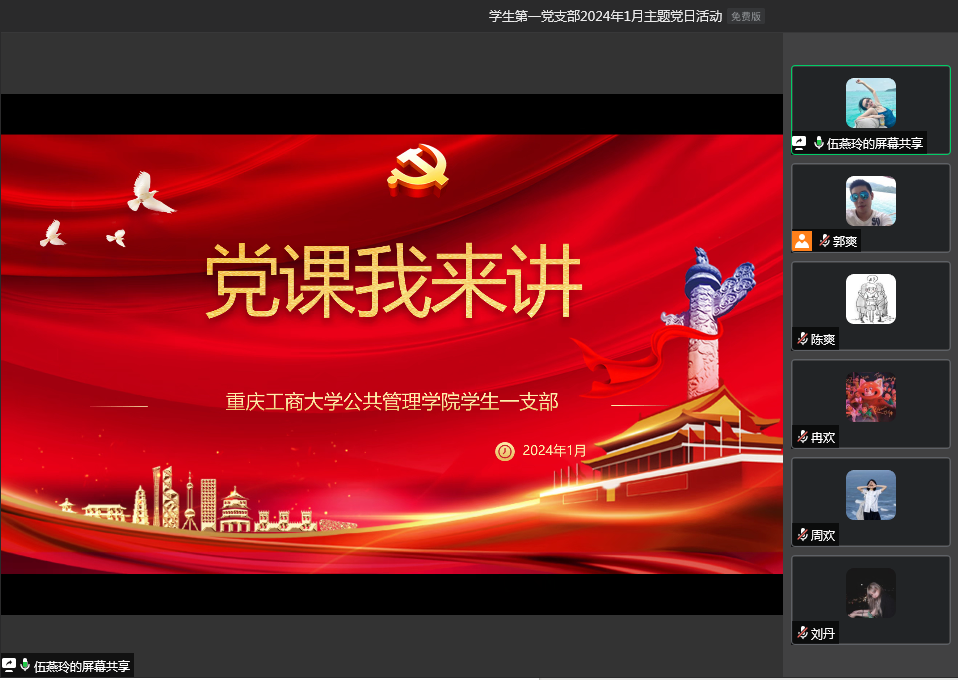Click the meeting title 学生第一党支部2024年1月主题党日活动
The width and height of the screenshot is (958, 680).
604,16
